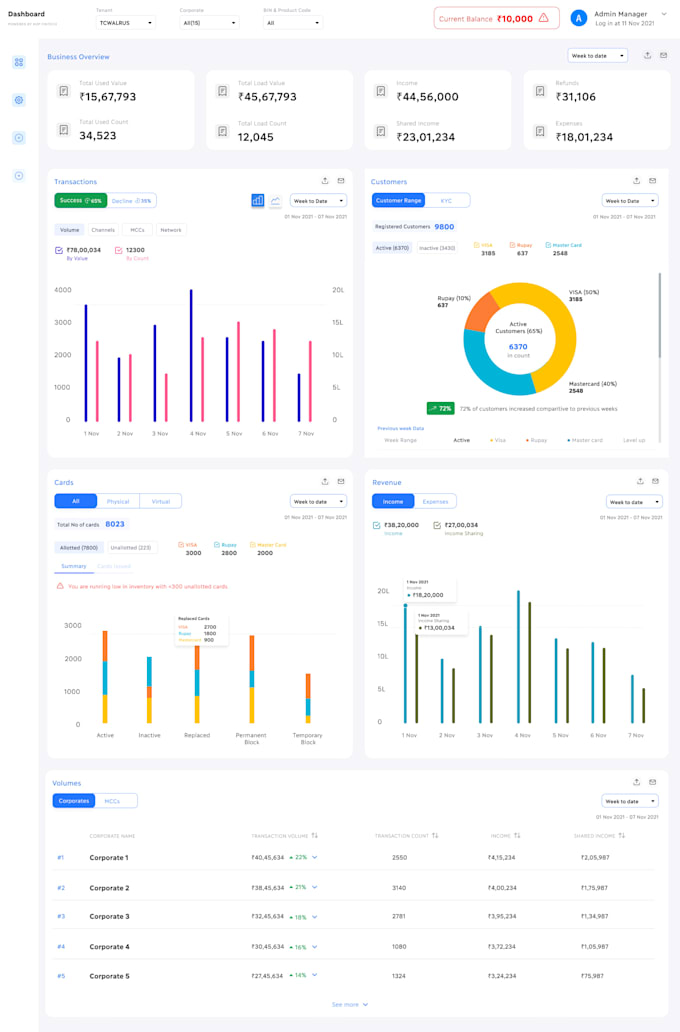This screenshot has width=680, height=1032.
Task: Click the export icon in Volumes panel
Action: [x=637, y=783]
